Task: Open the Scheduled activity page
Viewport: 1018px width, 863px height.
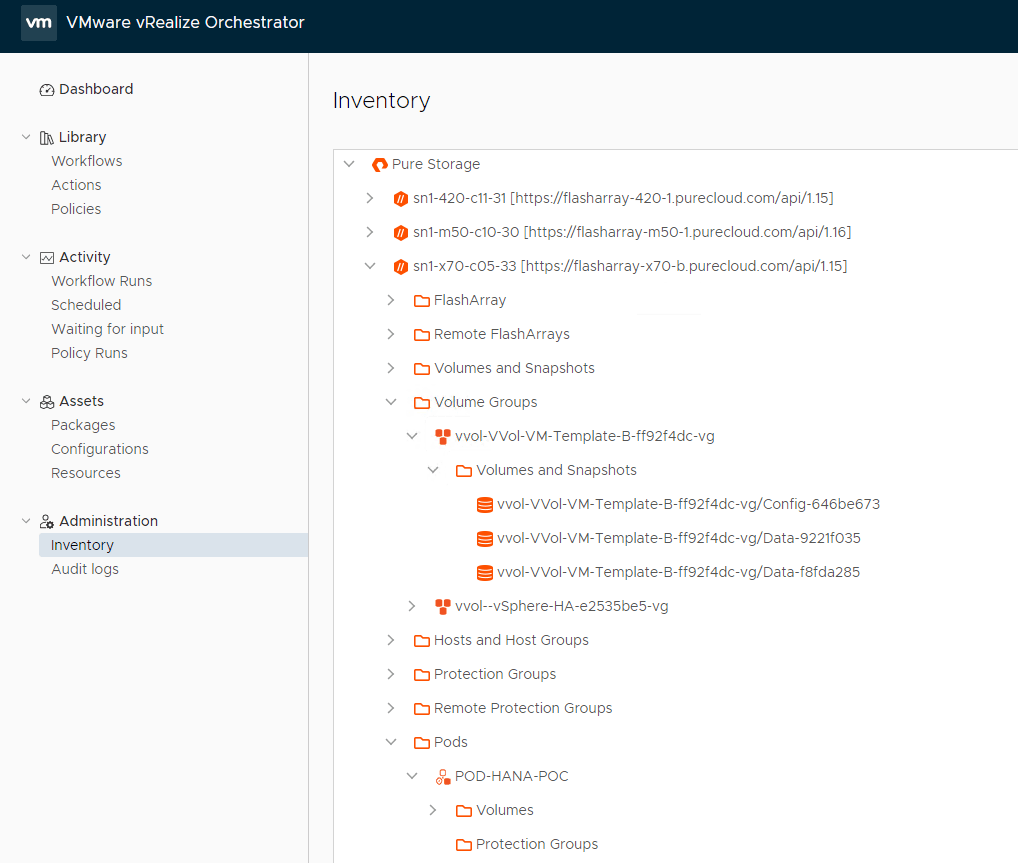Action: click(x=86, y=305)
